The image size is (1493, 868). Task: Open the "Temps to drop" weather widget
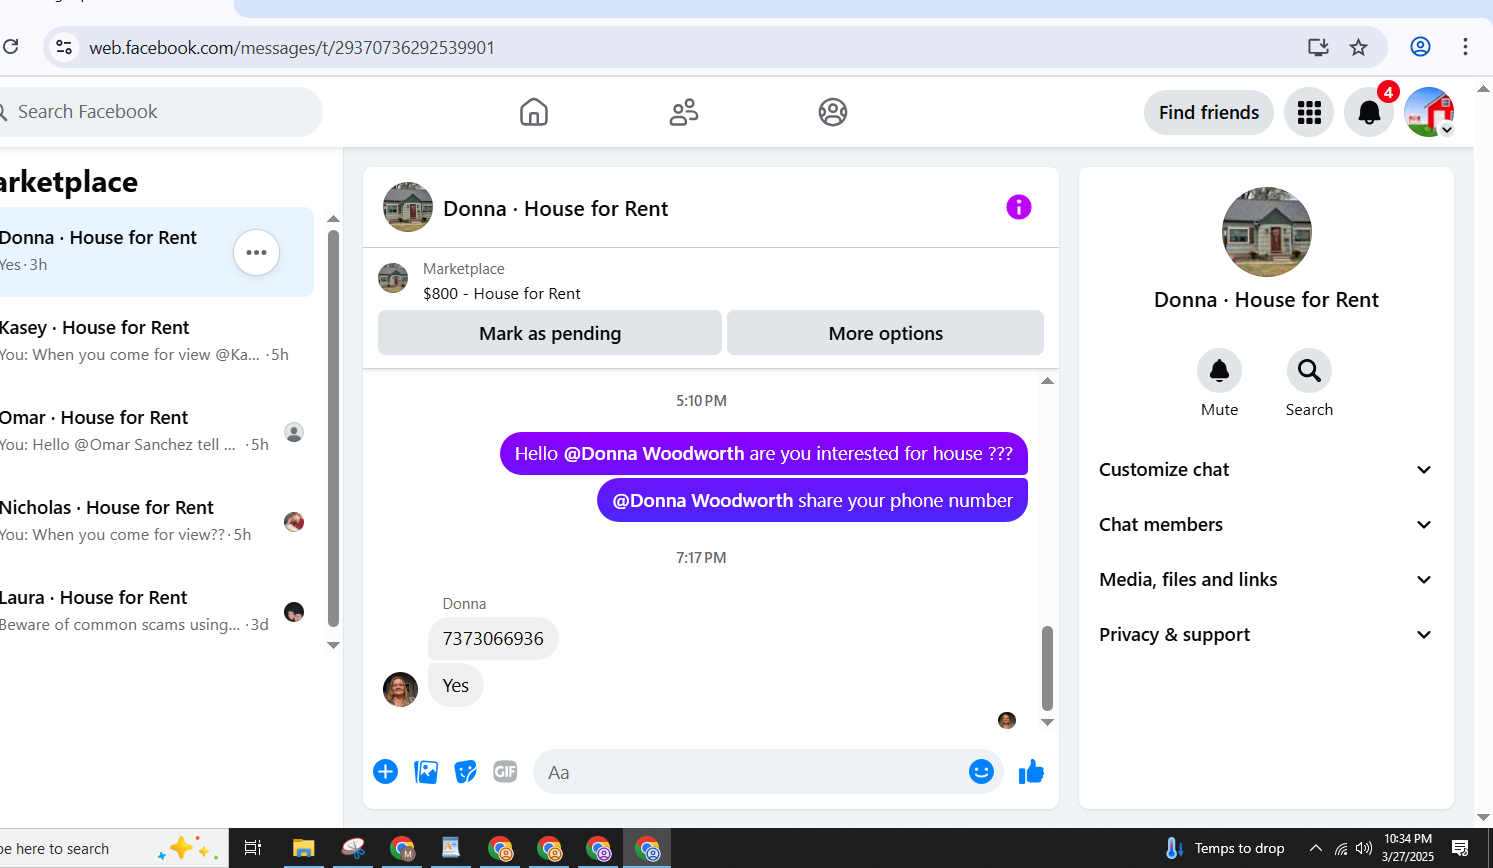1226,849
